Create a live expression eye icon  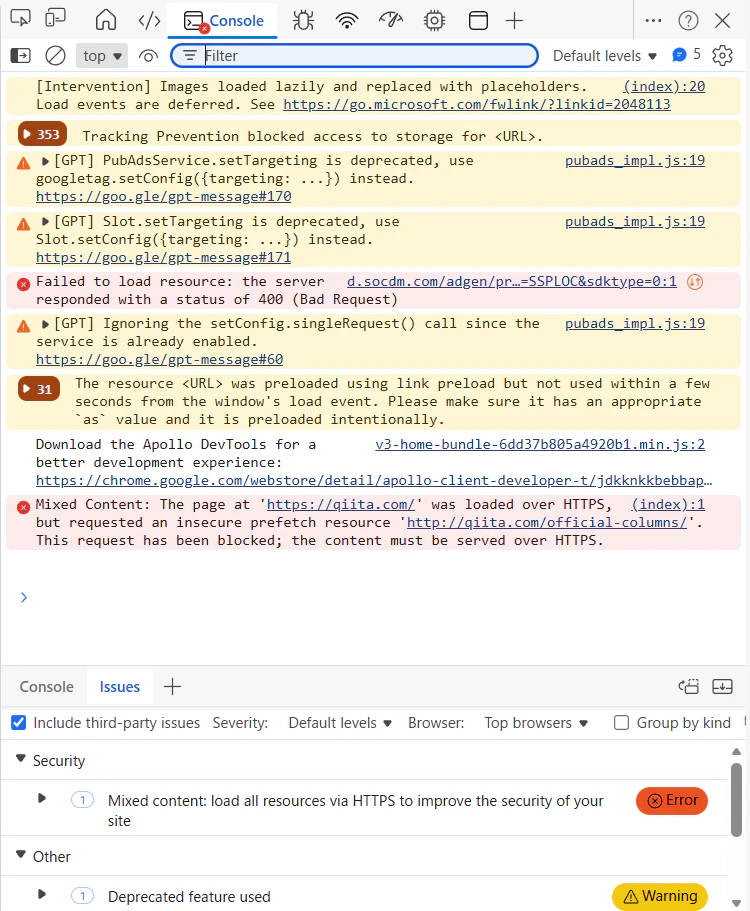pyautogui.click(x=148, y=56)
